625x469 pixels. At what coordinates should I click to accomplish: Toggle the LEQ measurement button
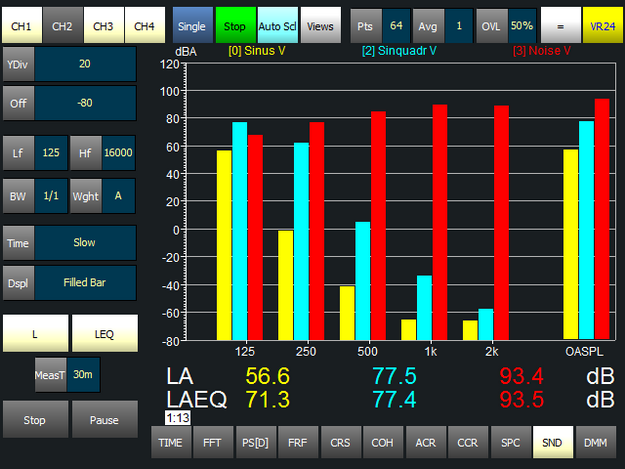(x=104, y=333)
